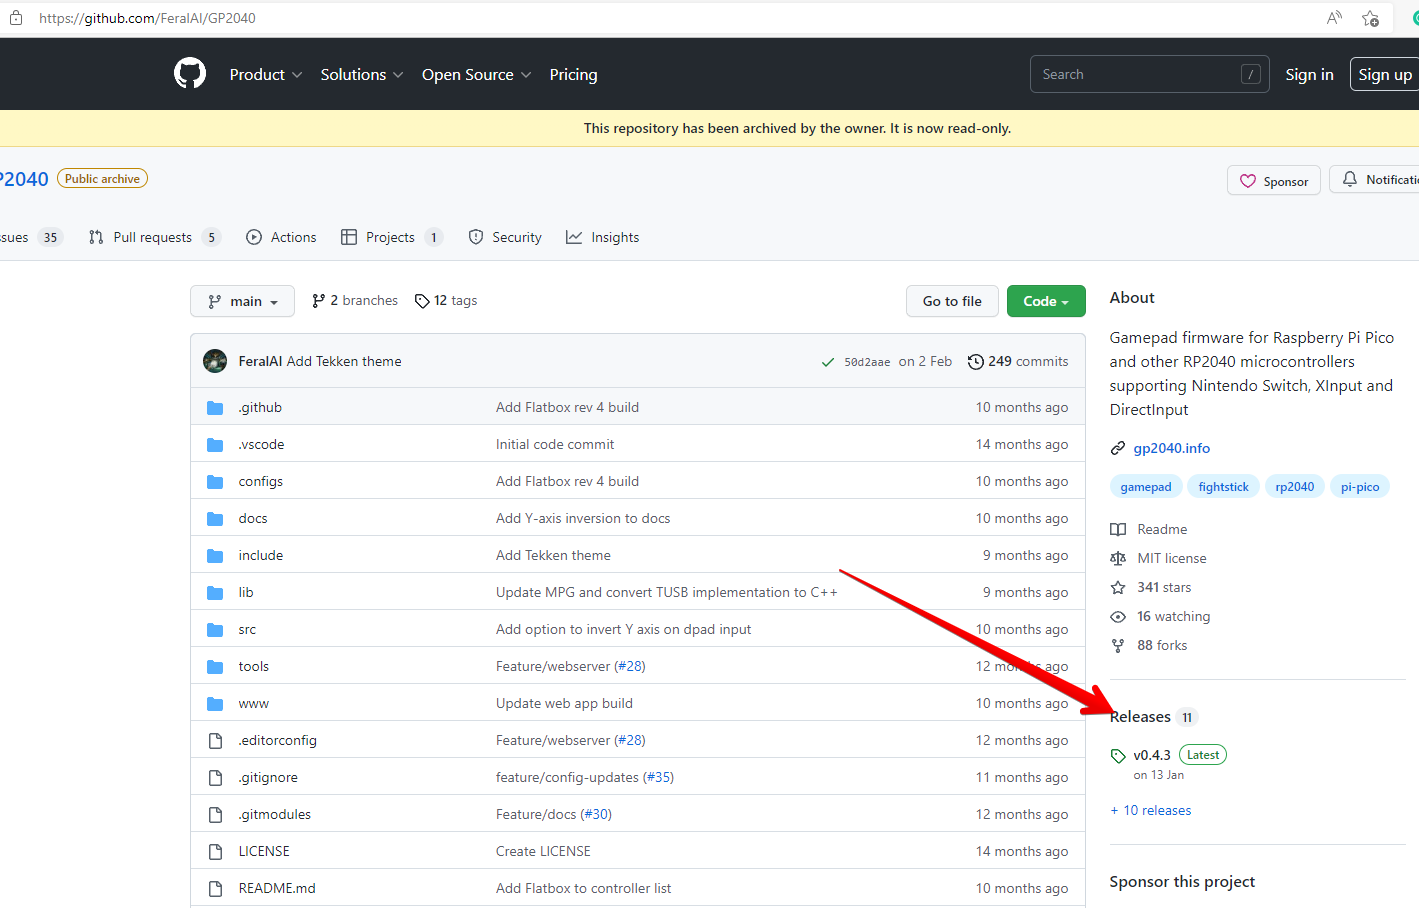Open the green Code dropdown button
Viewport: 1419px width, 908px height.
pyautogui.click(x=1046, y=301)
